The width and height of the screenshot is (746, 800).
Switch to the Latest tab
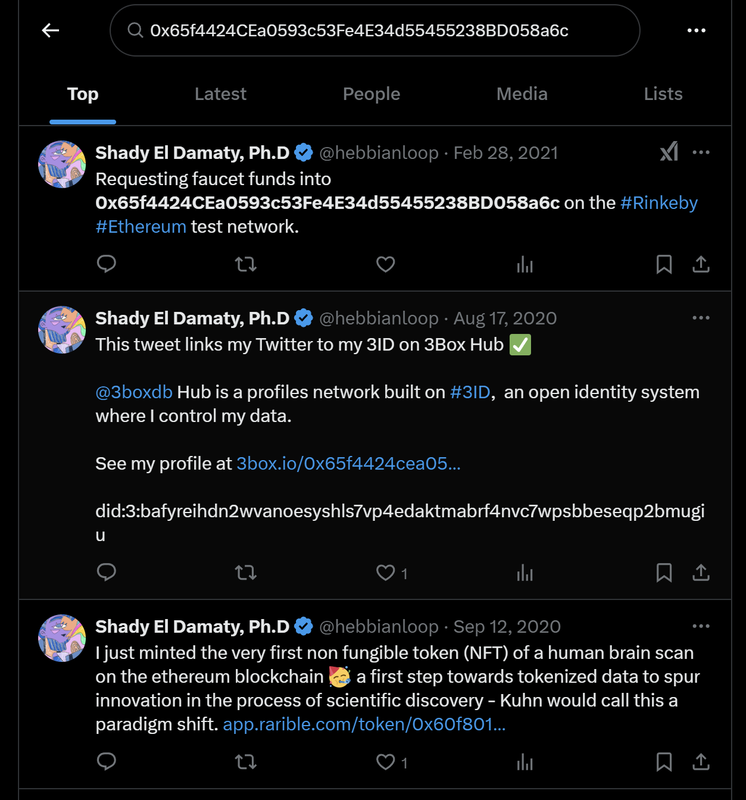pyautogui.click(x=220, y=94)
